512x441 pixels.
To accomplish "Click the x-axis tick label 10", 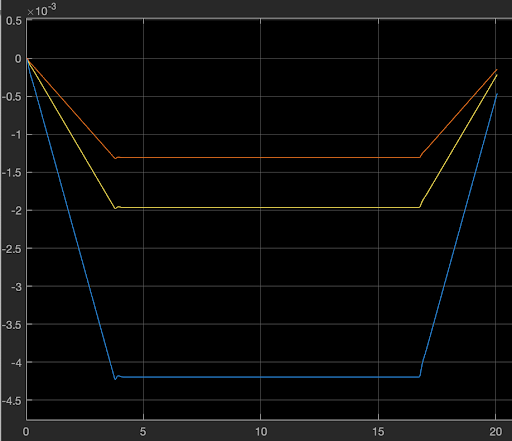I will [x=261, y=432].
